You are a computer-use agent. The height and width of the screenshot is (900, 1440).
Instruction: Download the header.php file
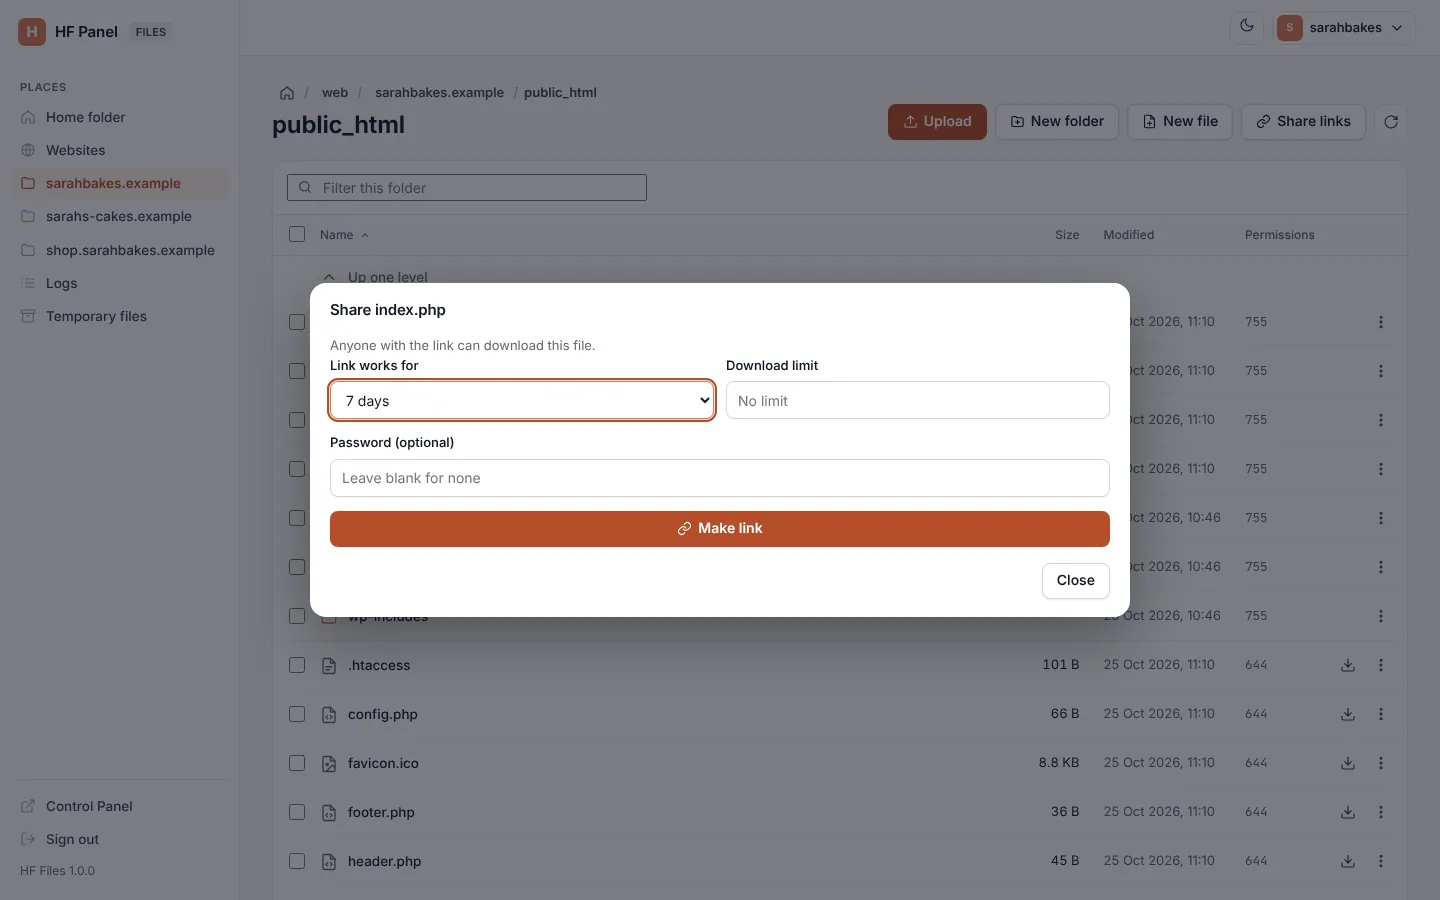[x=1348, y=861]
